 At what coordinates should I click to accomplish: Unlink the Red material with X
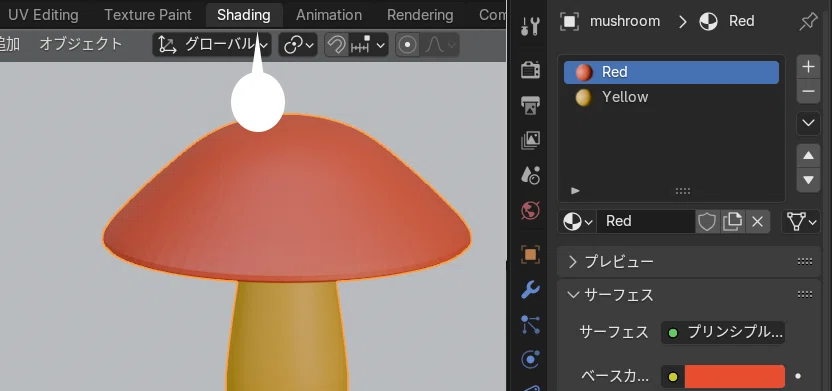[x=757, y=221]
